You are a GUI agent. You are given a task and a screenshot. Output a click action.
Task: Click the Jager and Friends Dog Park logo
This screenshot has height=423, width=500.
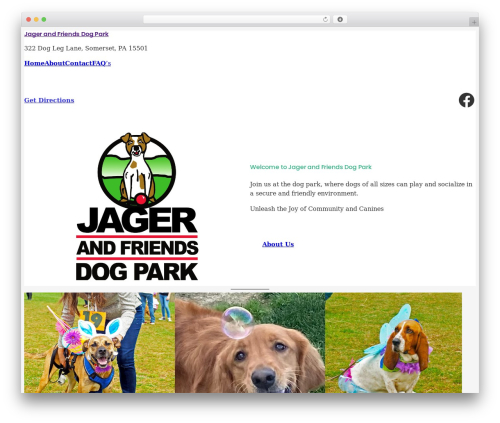pyautogui.click(x=137, y=206)
